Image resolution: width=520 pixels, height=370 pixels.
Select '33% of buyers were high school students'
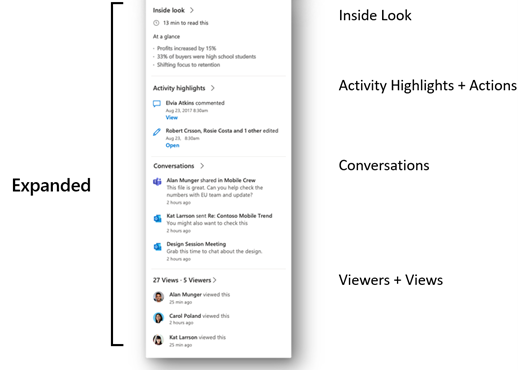pyautogui.click(x=206, y=57)
